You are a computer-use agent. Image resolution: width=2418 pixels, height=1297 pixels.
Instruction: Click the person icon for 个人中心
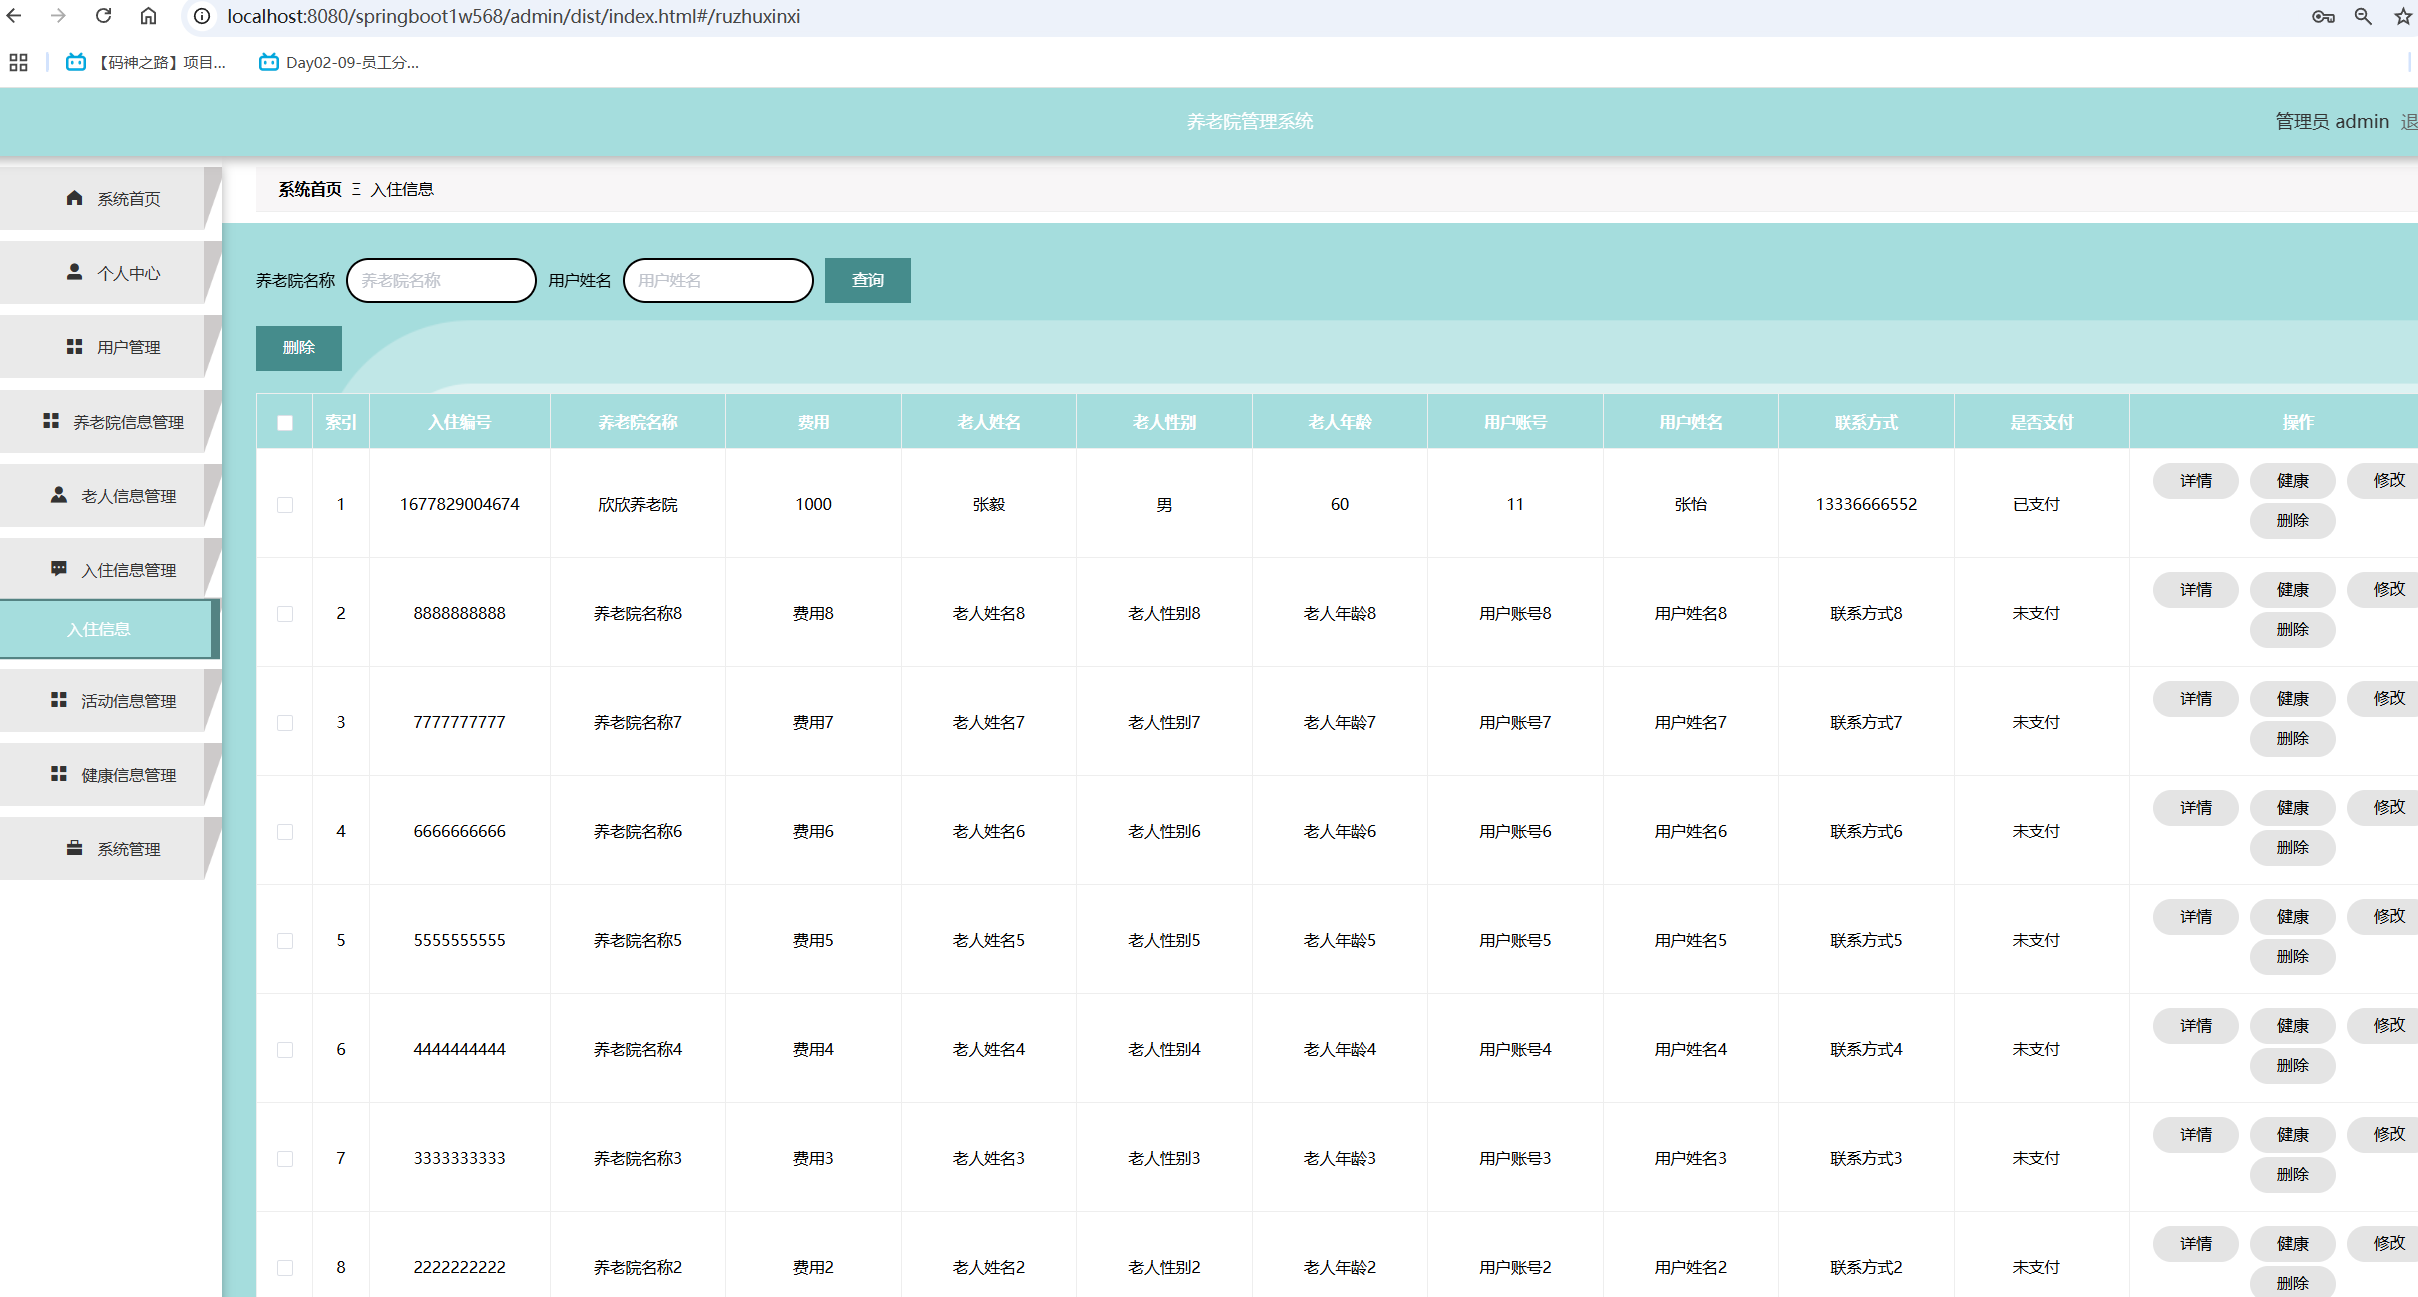pos(74,272)
